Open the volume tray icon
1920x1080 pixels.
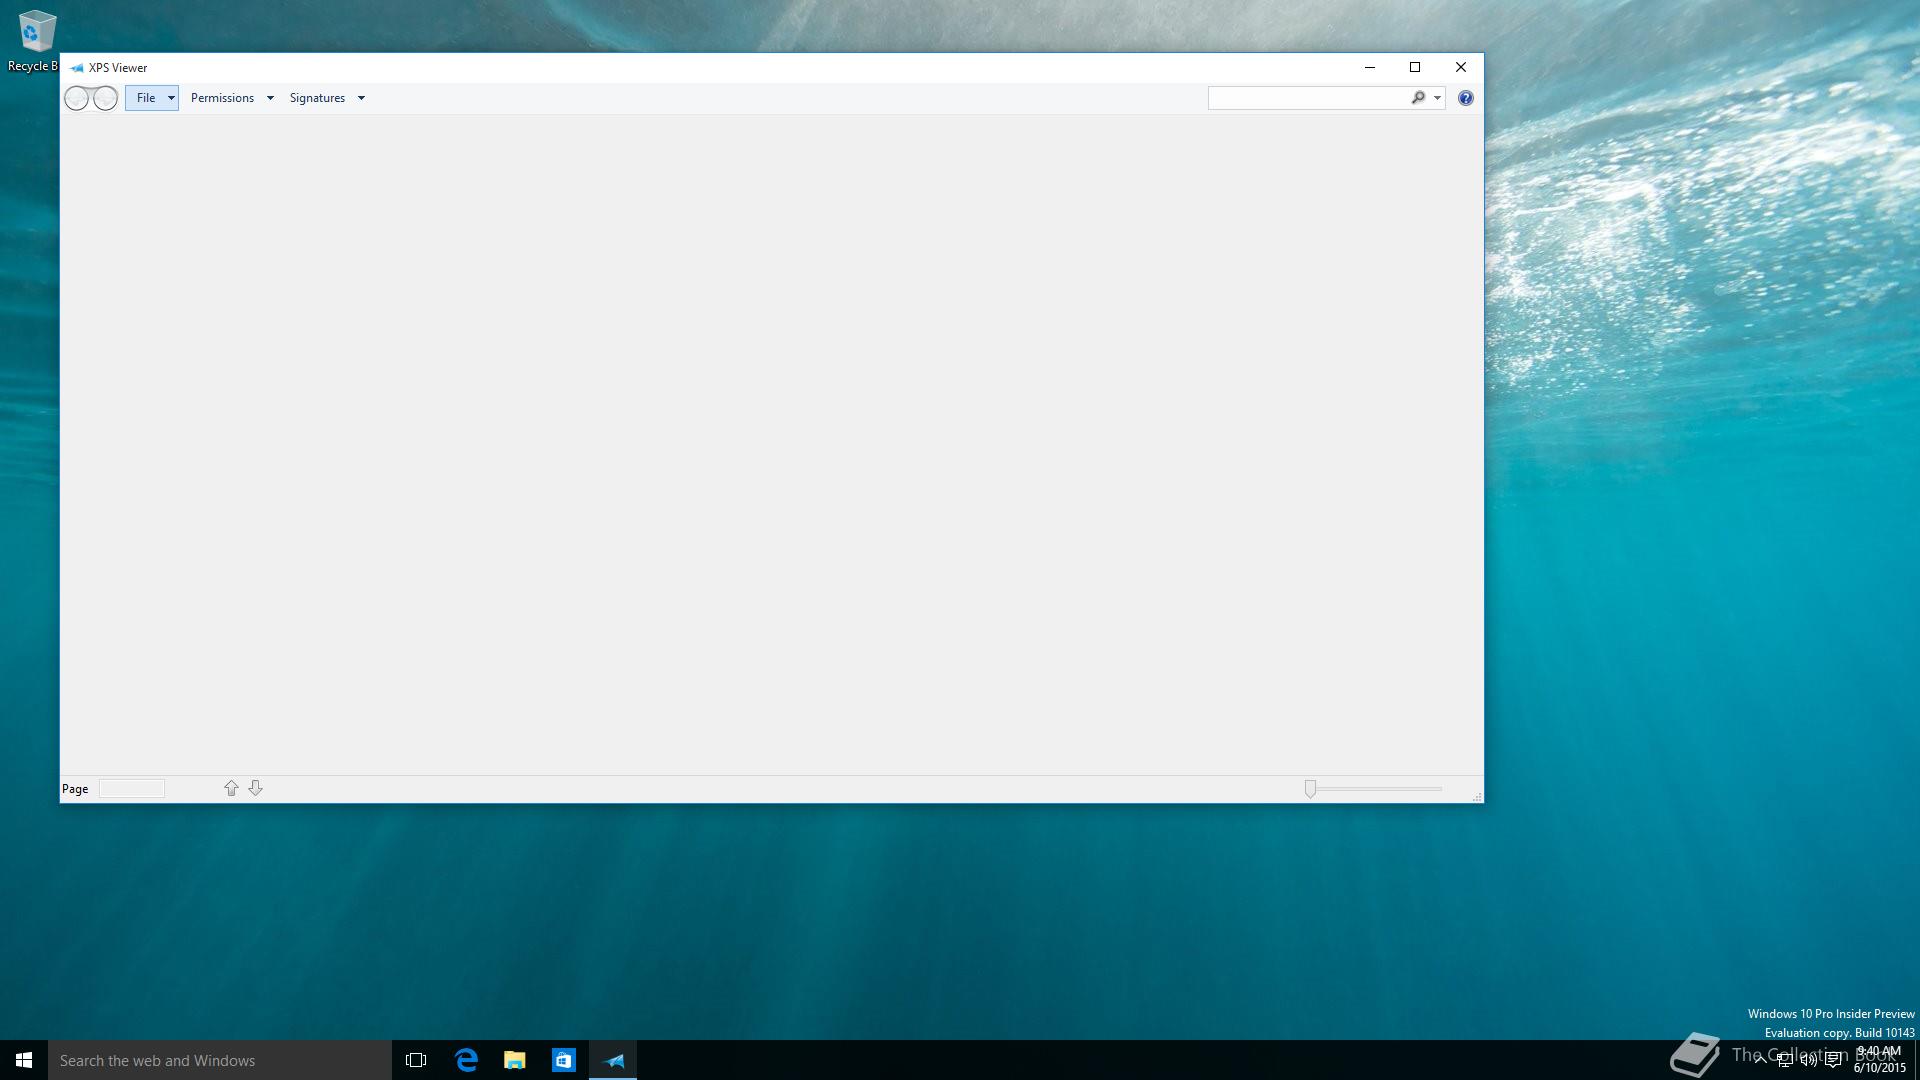(1808, 1060)
